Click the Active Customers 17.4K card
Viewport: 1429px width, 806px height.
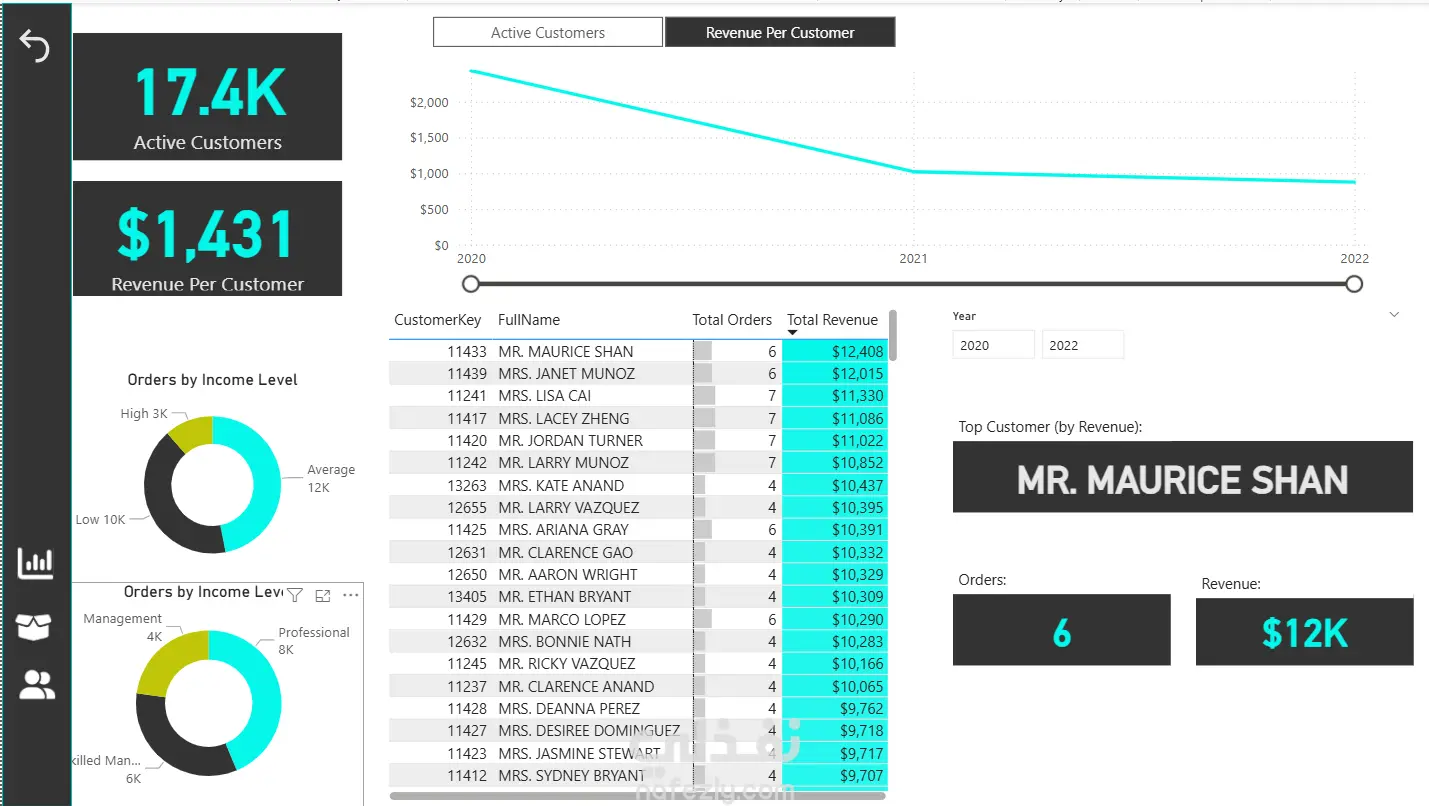(208, 96)
